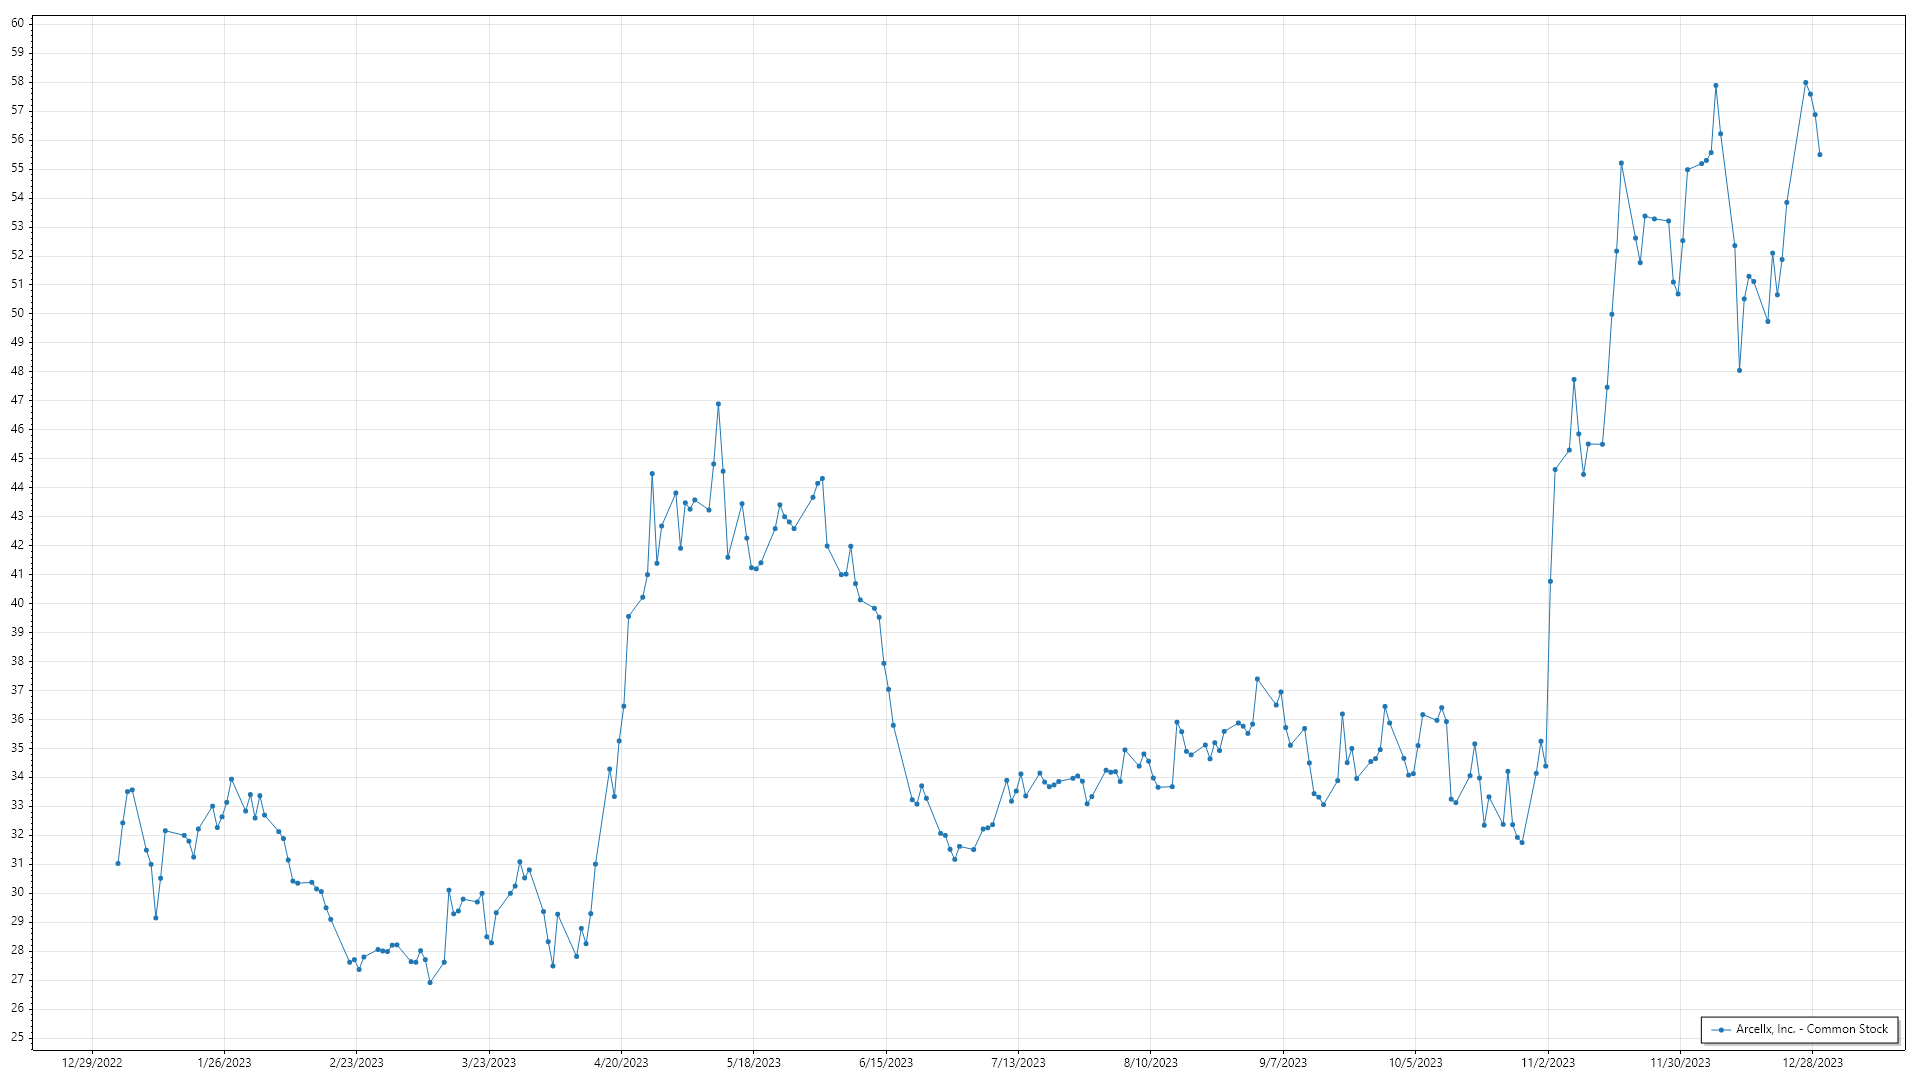The image size is (1920, 1080).
Task: Click the 9/7/2023 x-axis date label
Action: [x=1283, y=1063]
